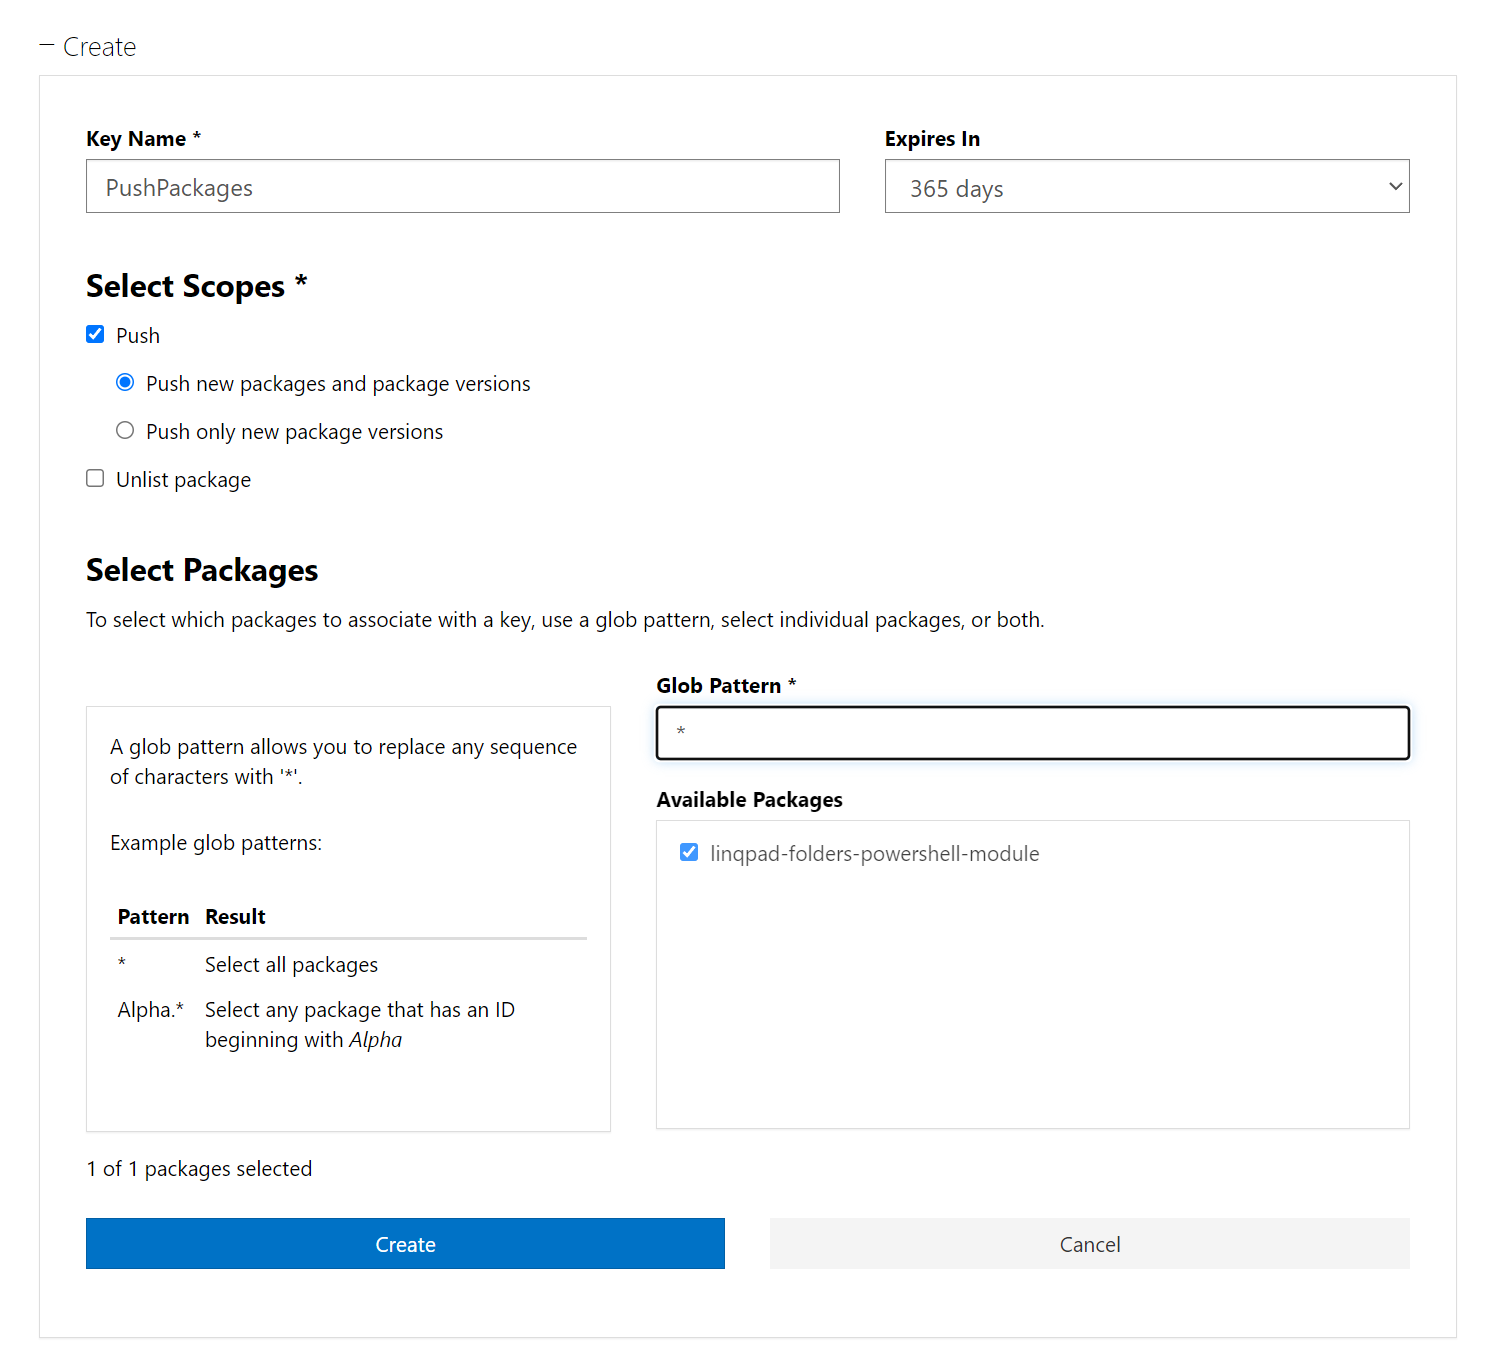The width and height of the screenshot is (1491, 1365).
Task: Click the 'Result' column header
Action: click(235, 917)
